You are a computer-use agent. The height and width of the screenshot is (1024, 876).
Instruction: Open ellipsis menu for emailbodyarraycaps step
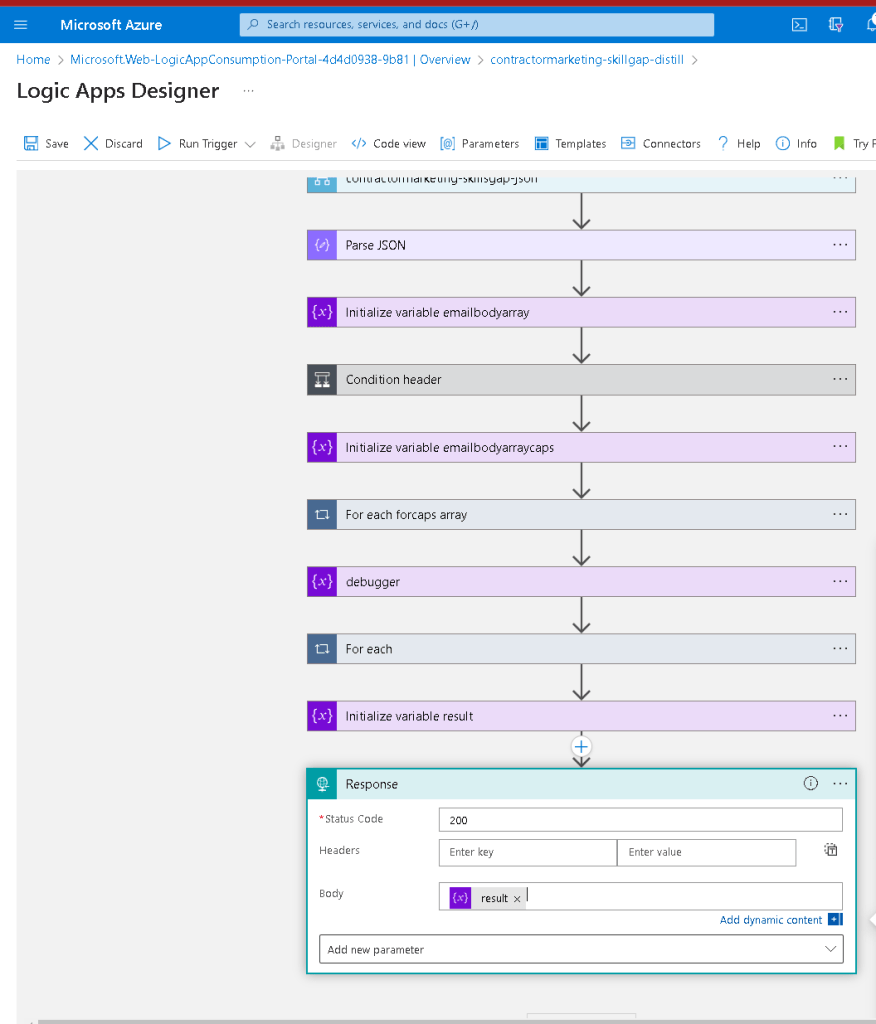pyautogui.click(x=840, y=447)
